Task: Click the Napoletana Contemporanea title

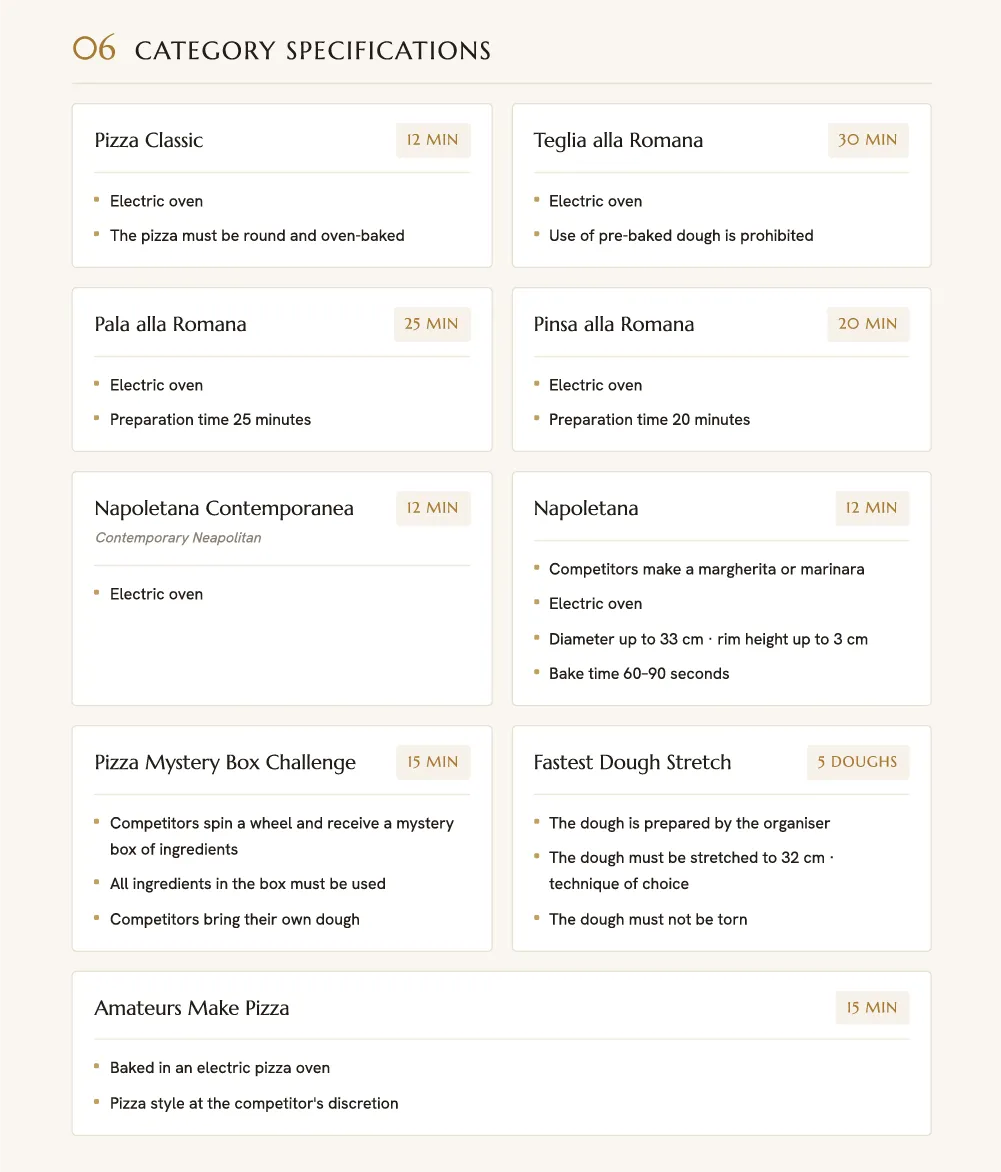Action: click(x=224, y=508)
